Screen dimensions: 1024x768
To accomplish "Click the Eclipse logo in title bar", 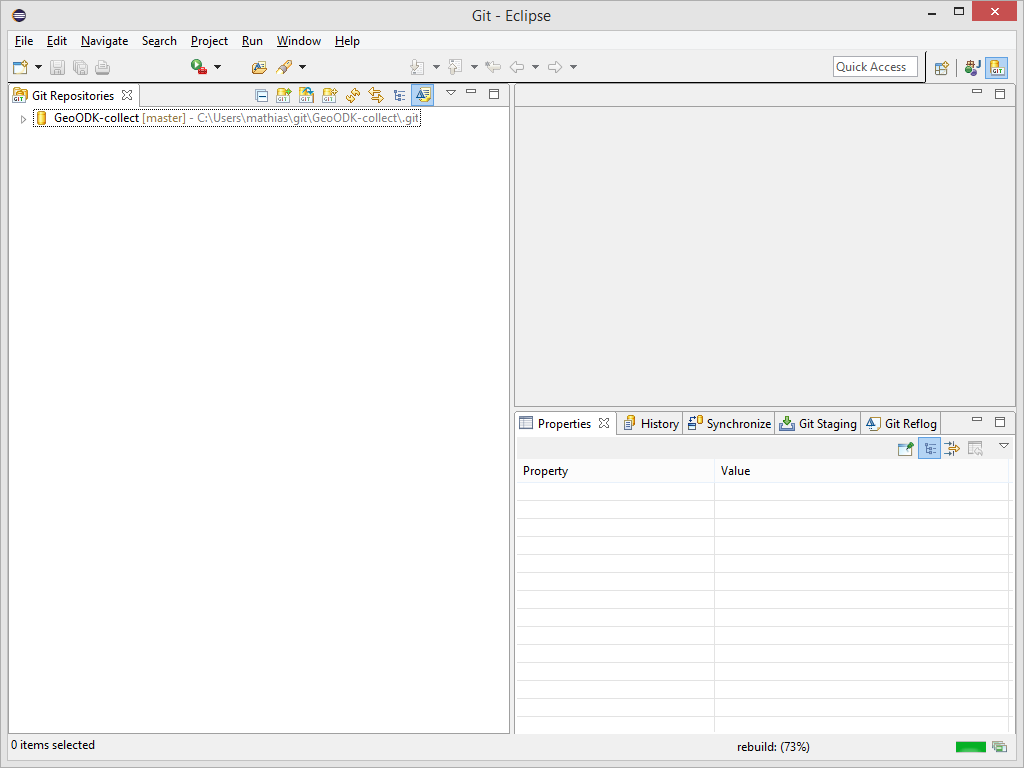I will click(x=19, y=15).
